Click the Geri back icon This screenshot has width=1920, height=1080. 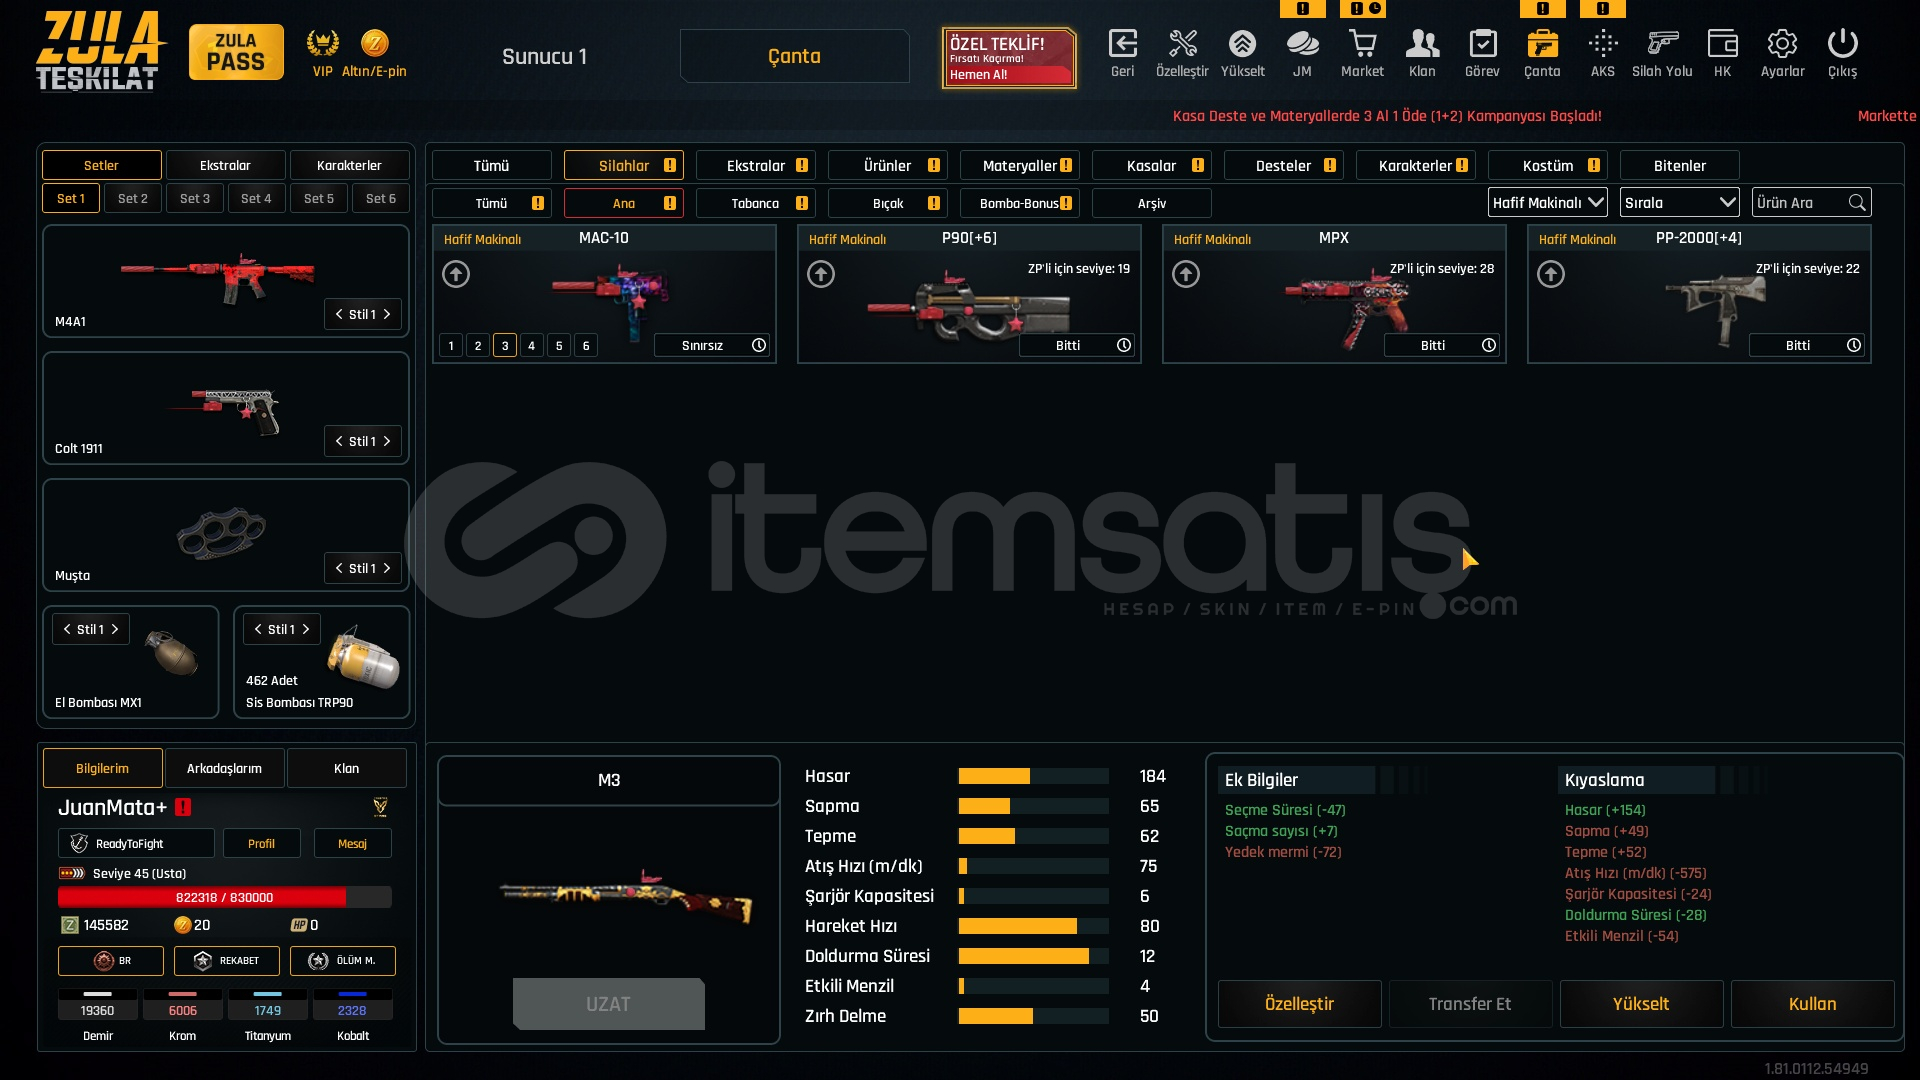tap(1122, 45)
